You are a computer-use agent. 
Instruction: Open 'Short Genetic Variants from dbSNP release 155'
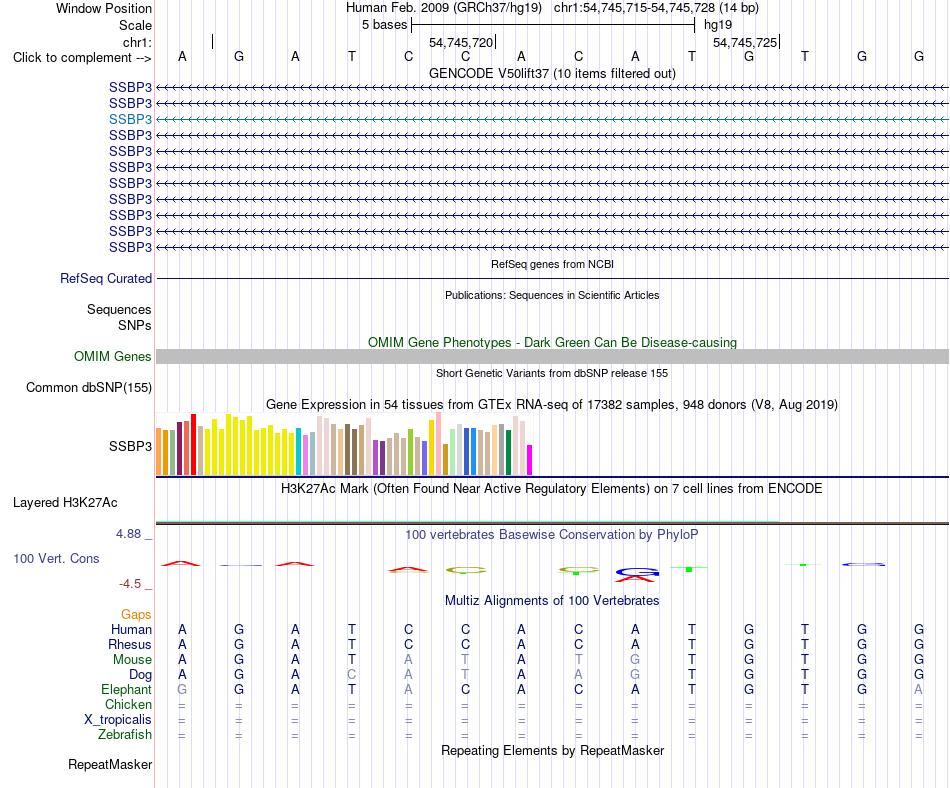(552, 373)
